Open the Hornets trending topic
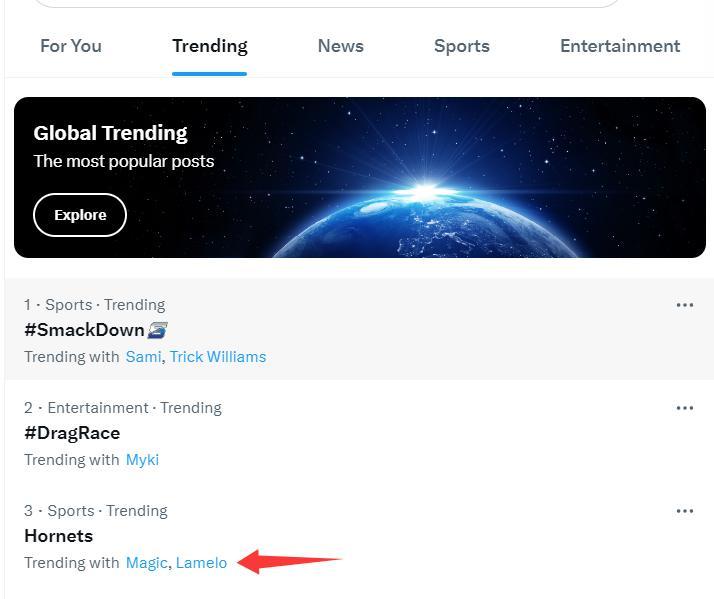714x599 pixels. [58, 536]
